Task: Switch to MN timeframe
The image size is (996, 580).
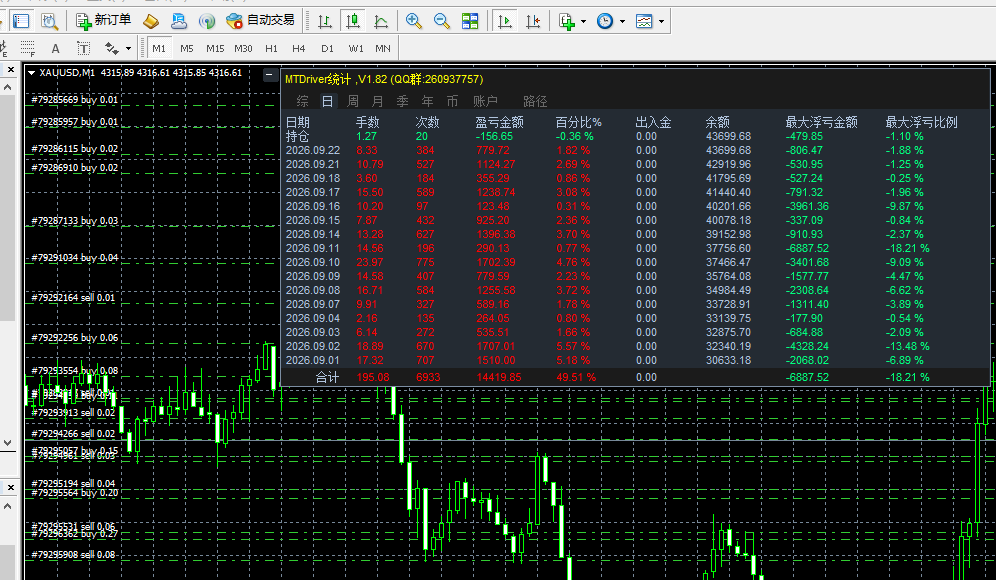Action: [383, 48]
